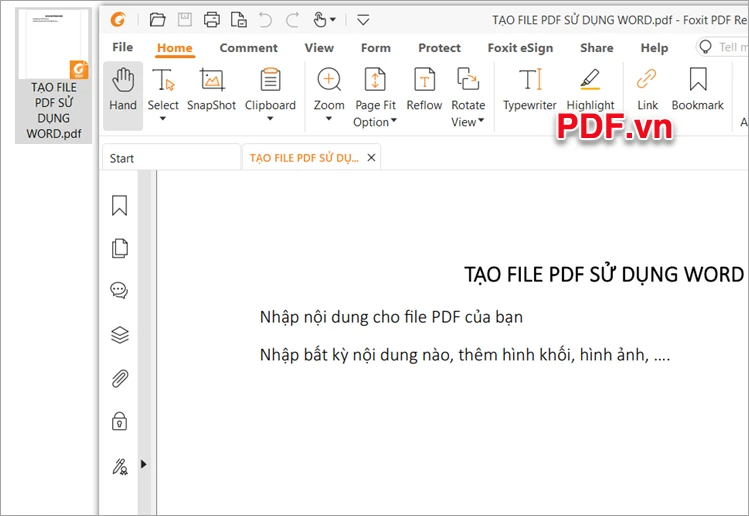Screen dimensions: 749x516
Task: Open a file with the folder icon
Action: pyautogui.click(x=157, y=20)
